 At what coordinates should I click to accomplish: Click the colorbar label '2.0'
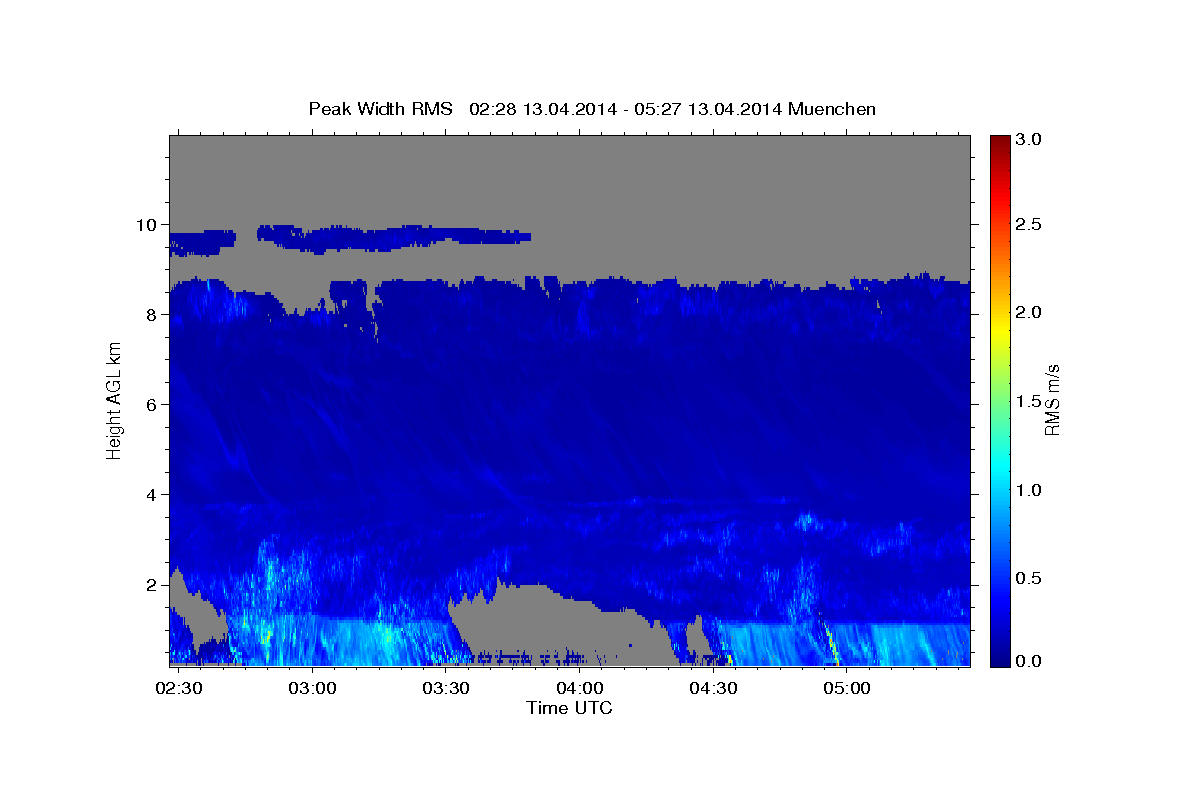click(x=1029, y=313)
